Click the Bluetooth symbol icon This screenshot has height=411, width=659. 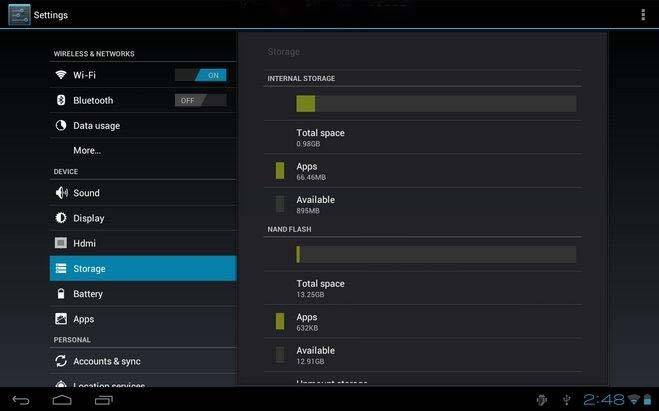tap(61, 100)
